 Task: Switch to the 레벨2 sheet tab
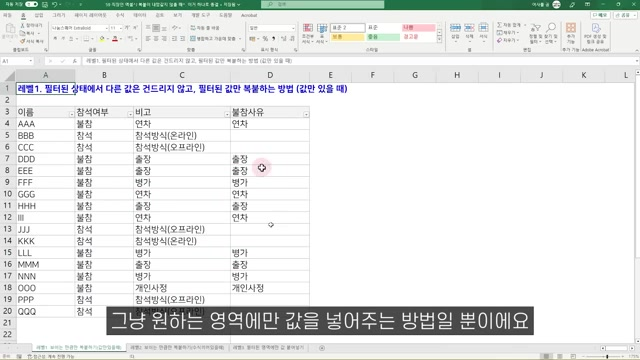pyautogui.click(x=177, y=348)
